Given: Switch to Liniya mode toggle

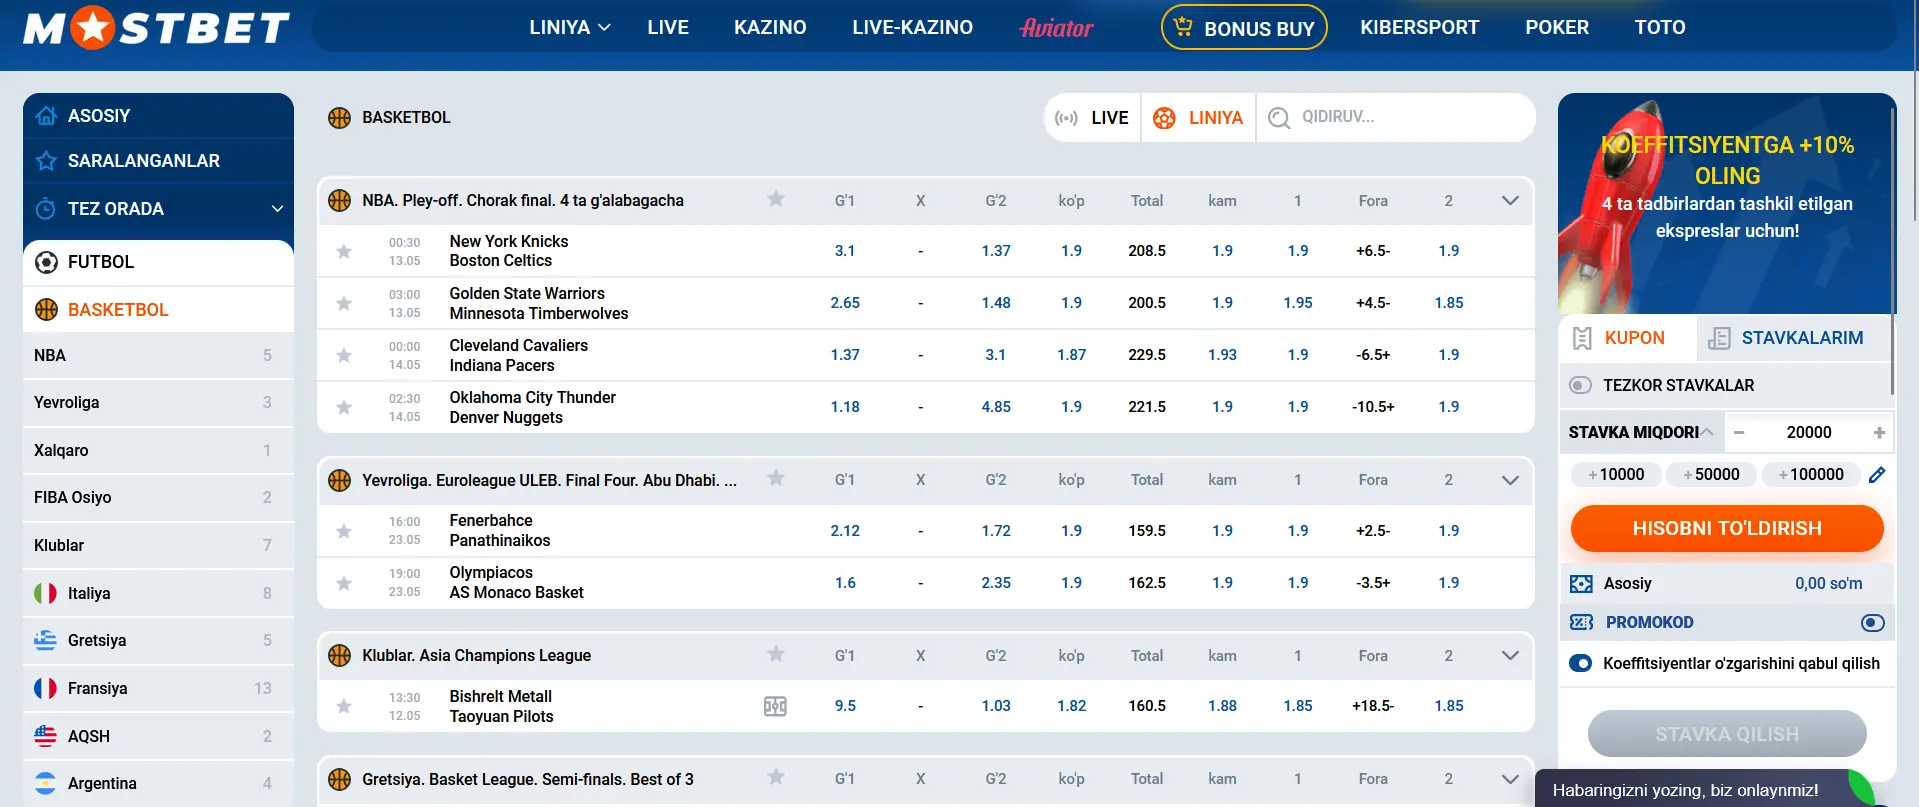Looking at the screenshot, I should pos(1198,118).
